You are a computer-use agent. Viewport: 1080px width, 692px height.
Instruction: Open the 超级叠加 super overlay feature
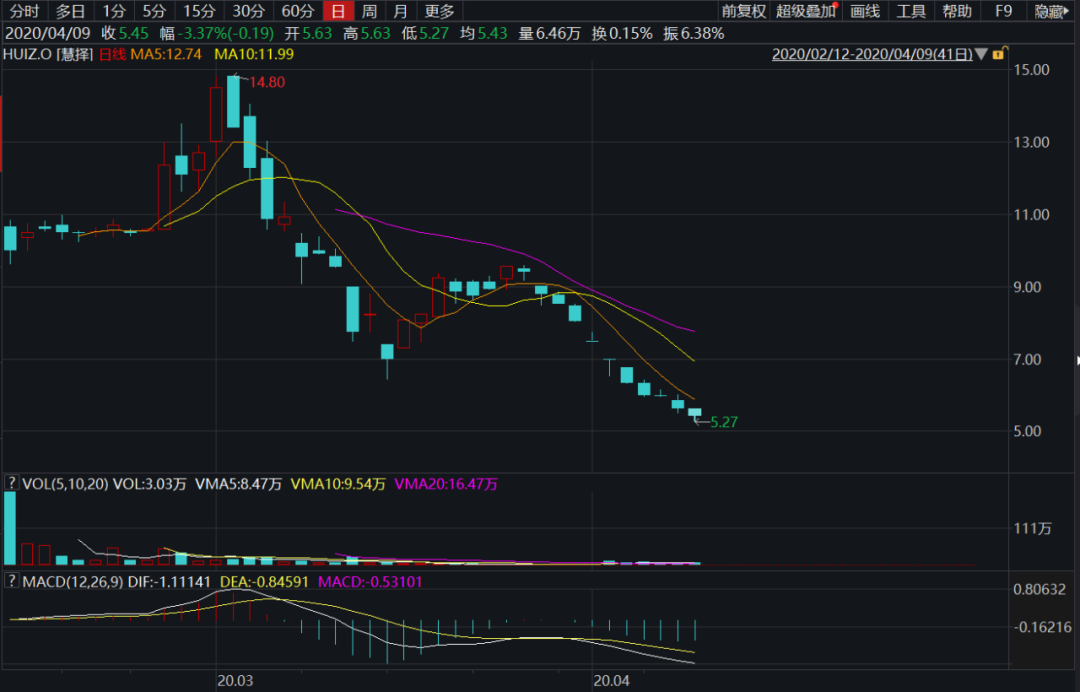[x=807, y=11]
